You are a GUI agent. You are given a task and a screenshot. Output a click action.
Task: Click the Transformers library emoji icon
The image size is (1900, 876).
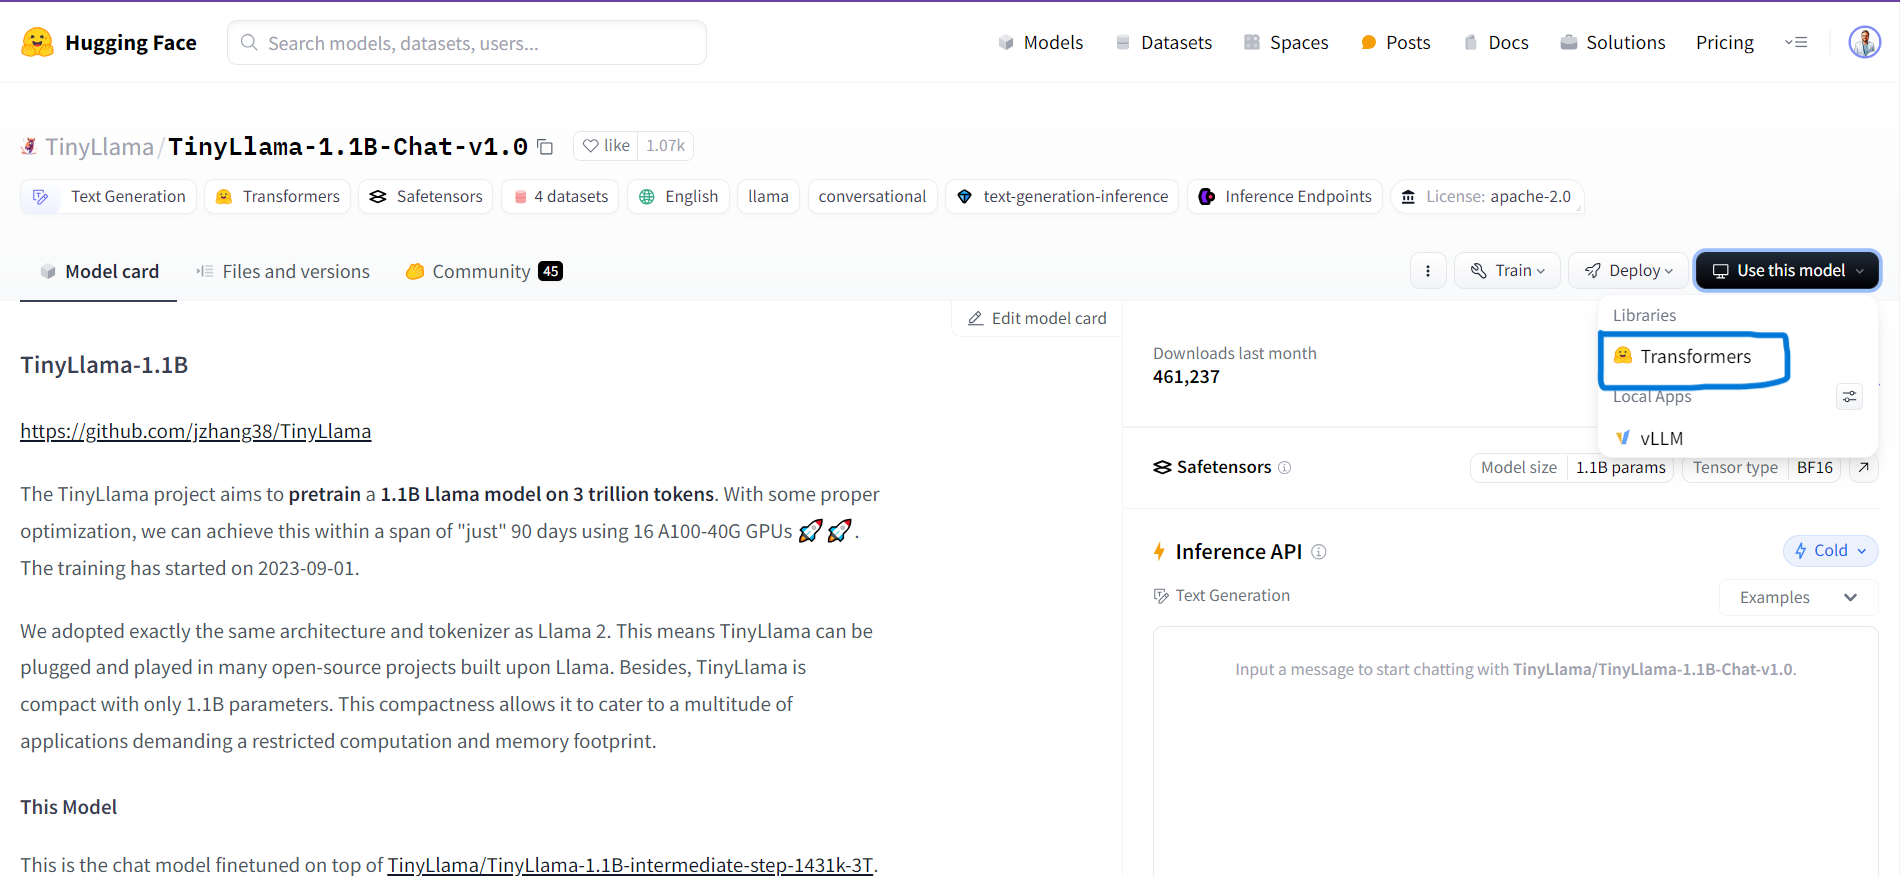click(x=1623, y=356)
